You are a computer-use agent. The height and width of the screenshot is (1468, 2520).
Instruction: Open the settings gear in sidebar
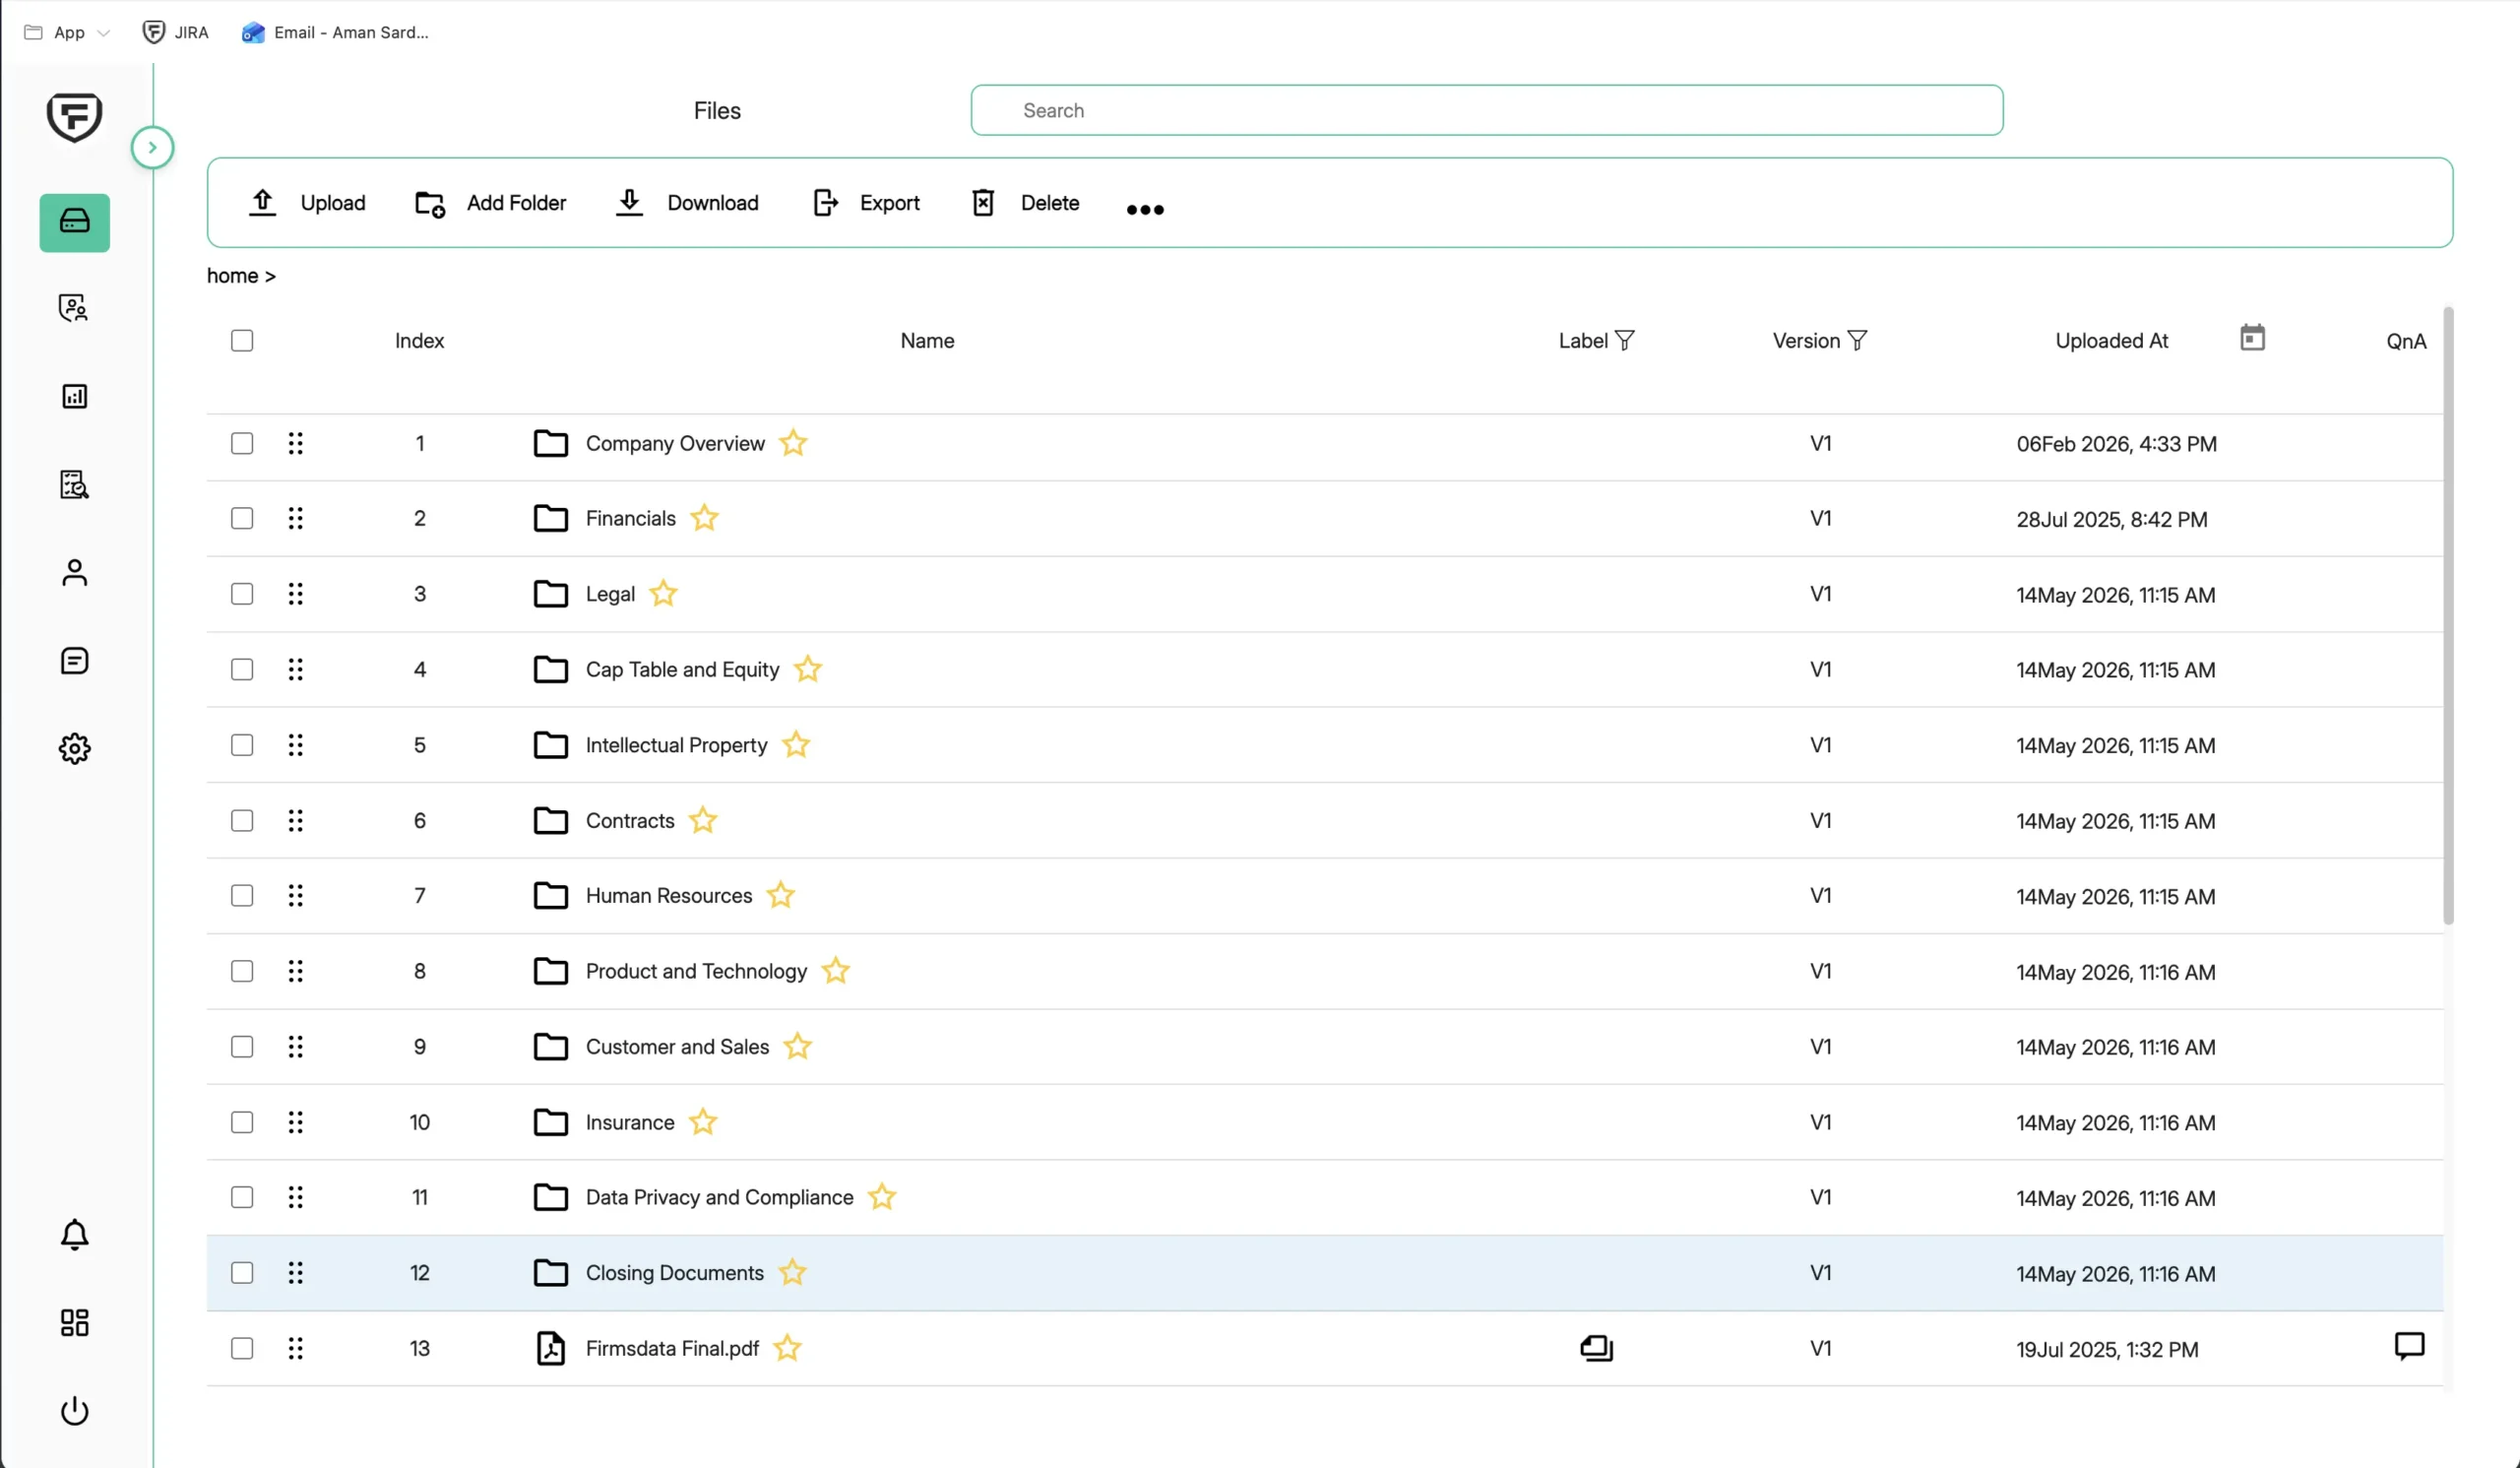[74, 749]
